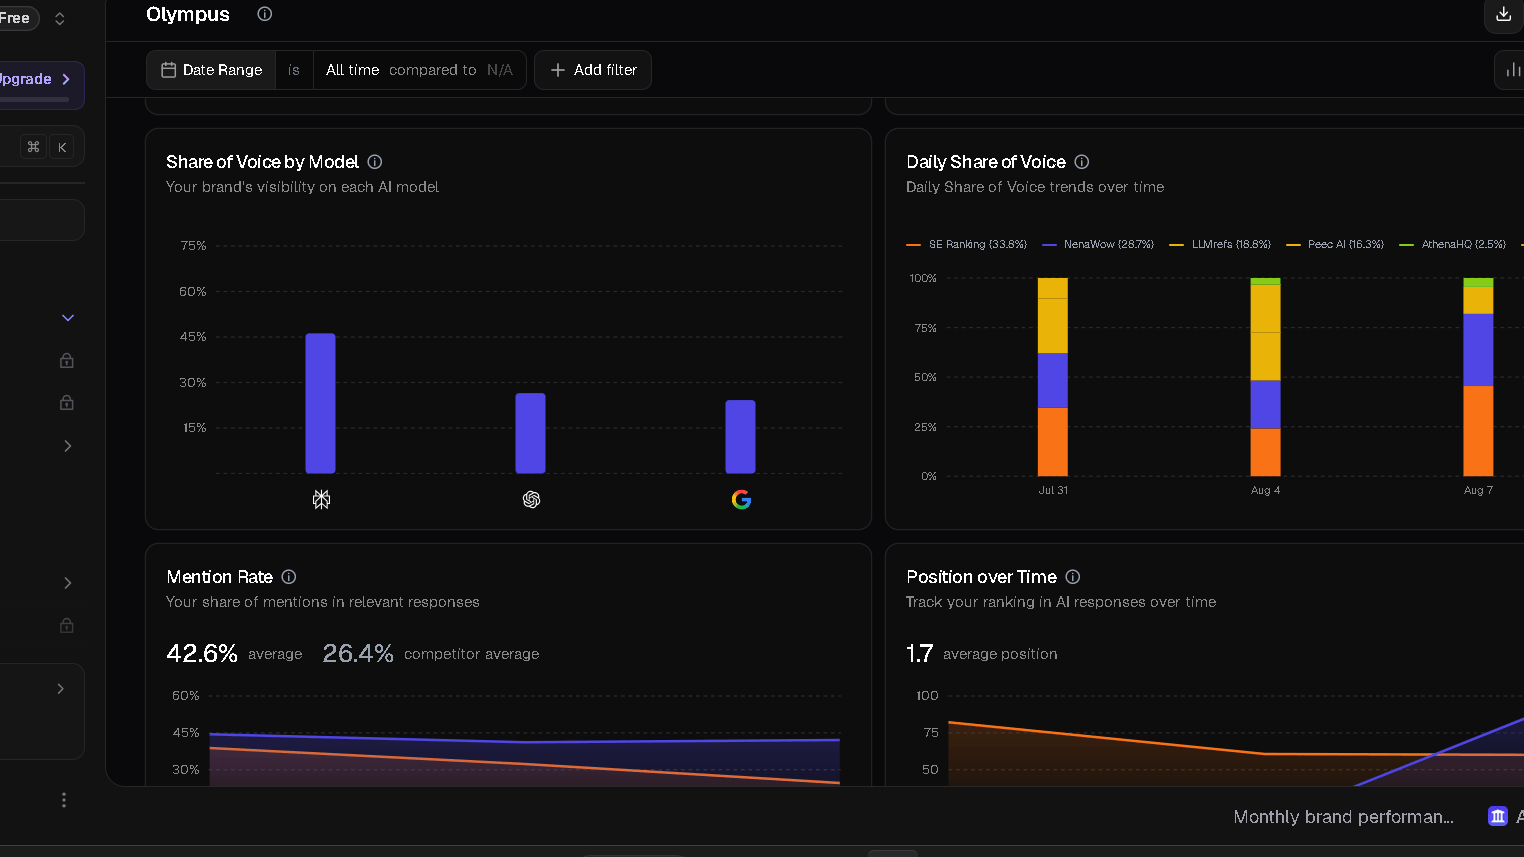
Task: Toggle AthenaHQ (2.5%) legend series
Action: click(1453, 244)
